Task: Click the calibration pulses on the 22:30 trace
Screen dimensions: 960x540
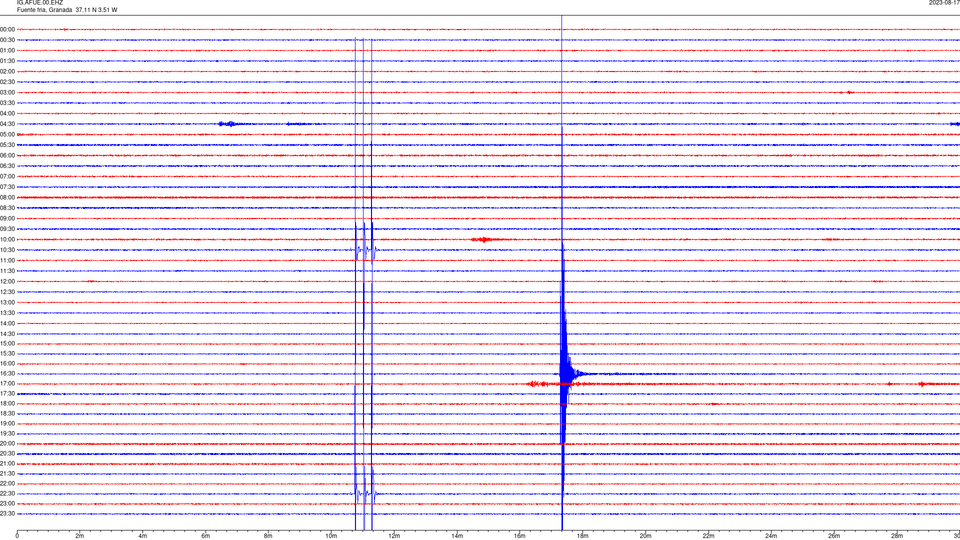Action: [x=364, y=493]
